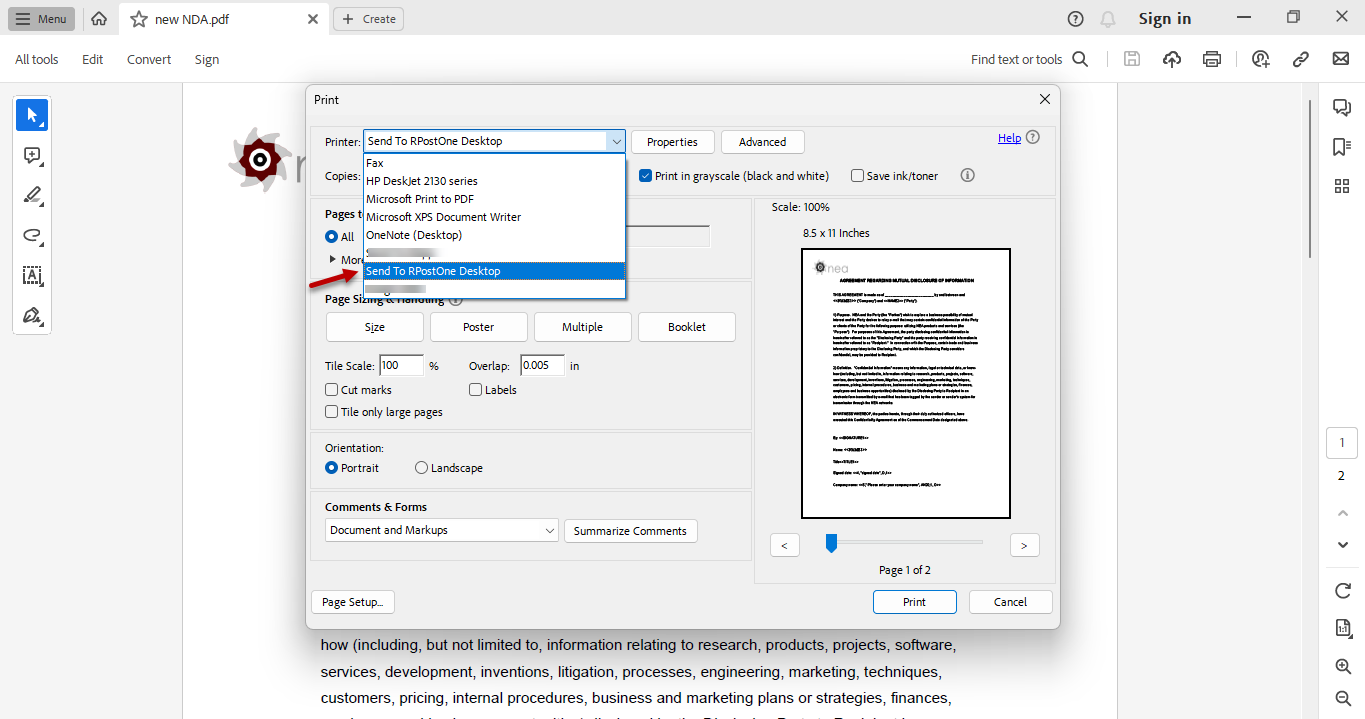Pick the freehand draw tool
This screenshot has width=1365, height=719.
(31, 237)
